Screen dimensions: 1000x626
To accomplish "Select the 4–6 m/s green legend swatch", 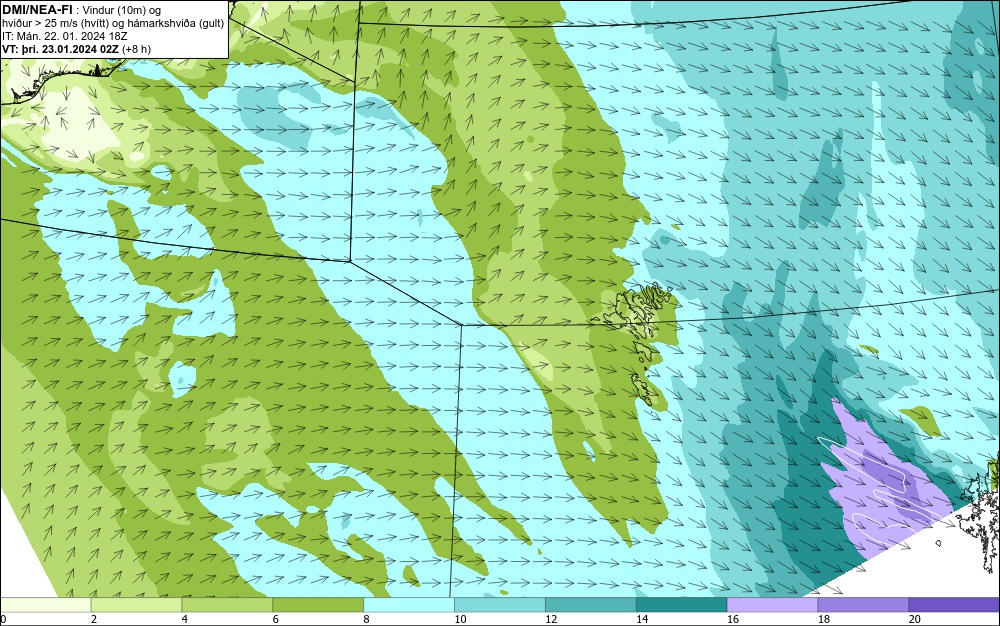I will coord(227,604).
